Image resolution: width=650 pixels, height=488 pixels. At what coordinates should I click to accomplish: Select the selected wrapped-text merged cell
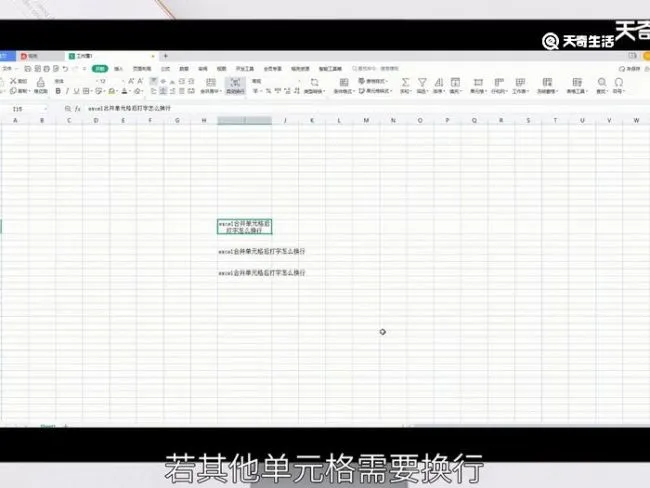(x=245, y=227)
